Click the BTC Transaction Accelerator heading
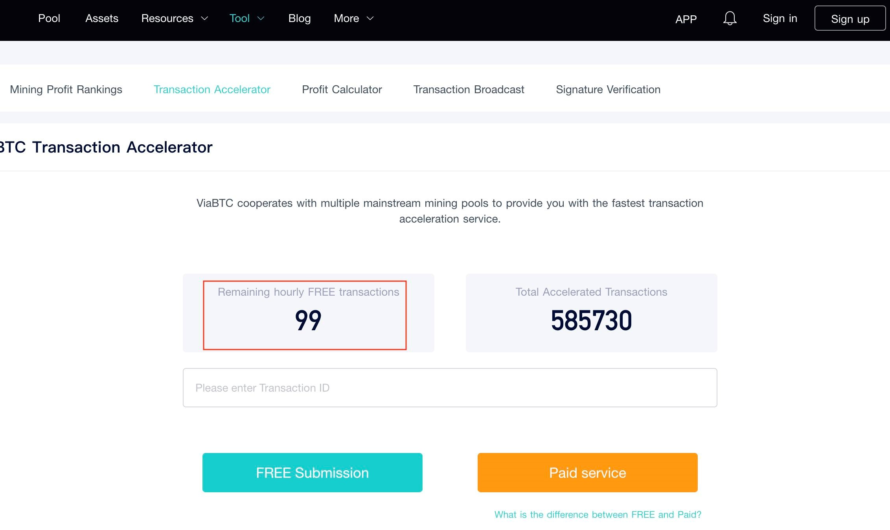Image resolution: width=890 pixels, height=530 pixels. coord(106,148)
